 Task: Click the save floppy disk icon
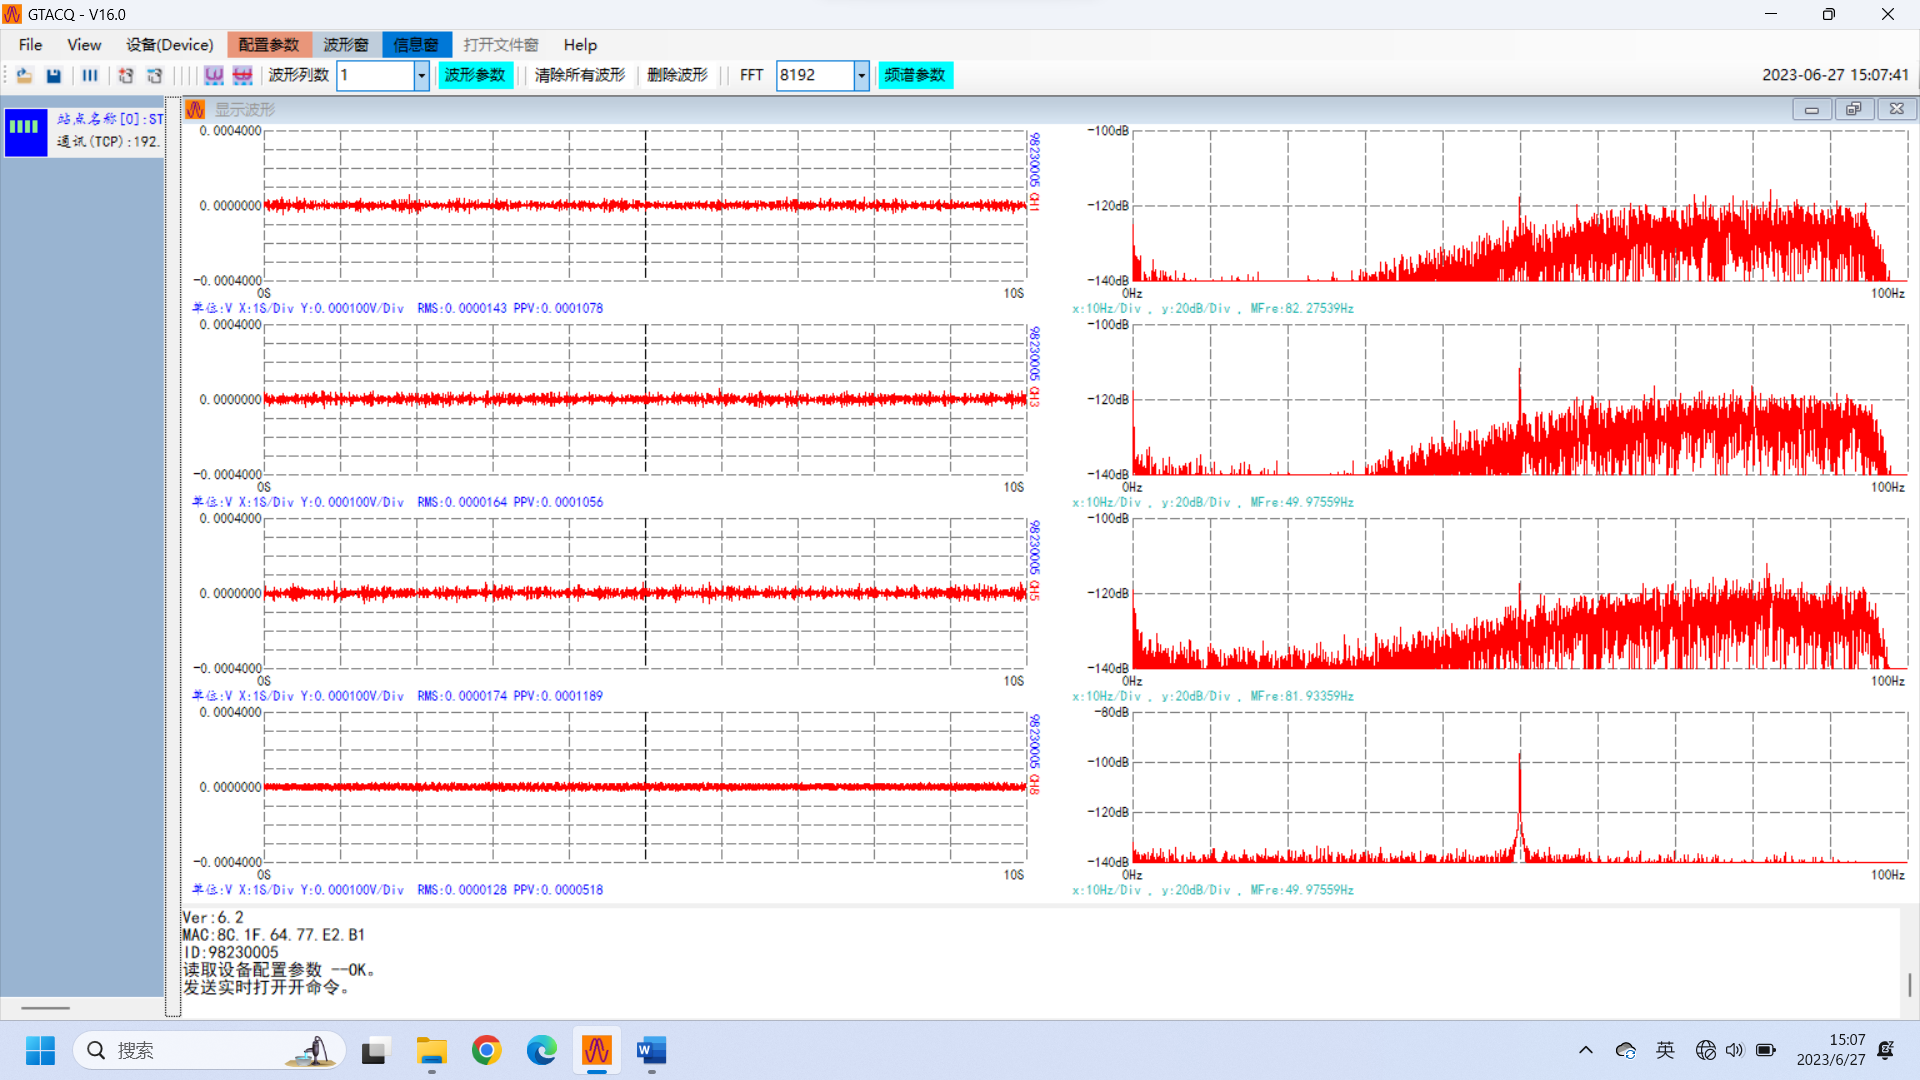pos(54,75)
